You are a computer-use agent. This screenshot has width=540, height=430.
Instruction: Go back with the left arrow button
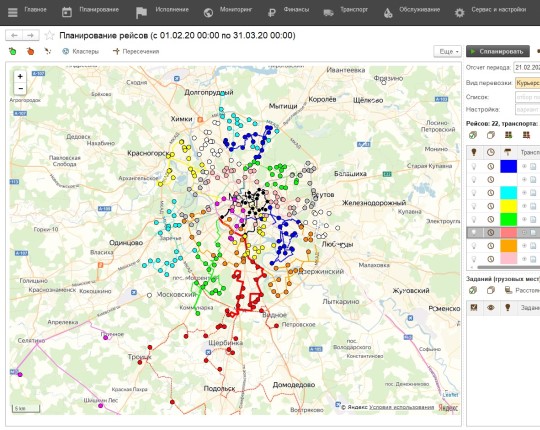point(14,35)
